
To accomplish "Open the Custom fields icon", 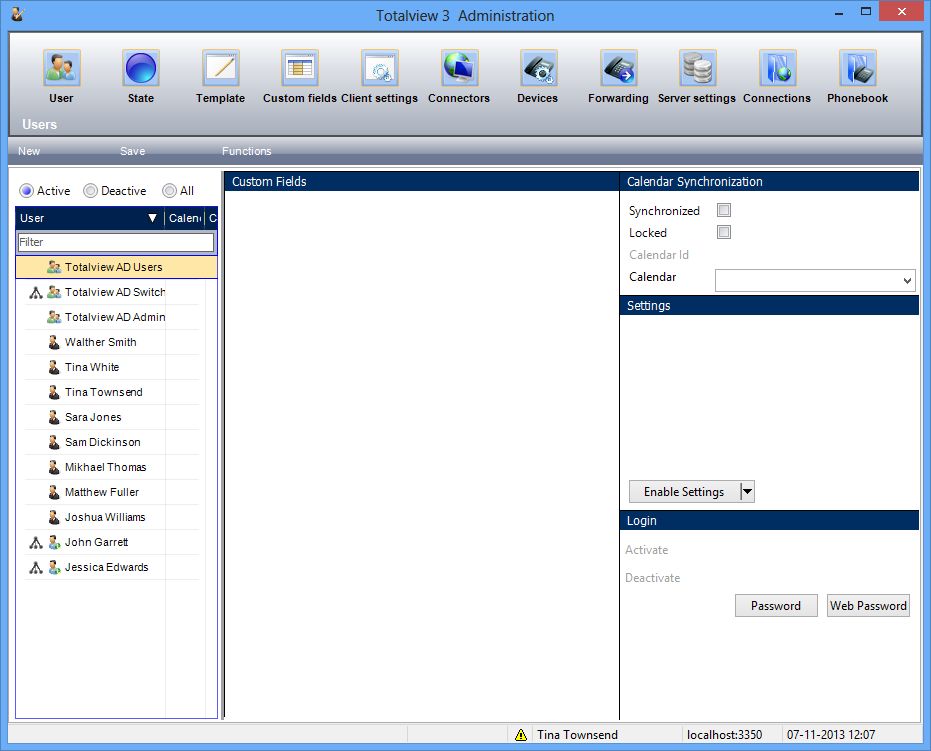I will pyautogui.click(x=300, y=68).
